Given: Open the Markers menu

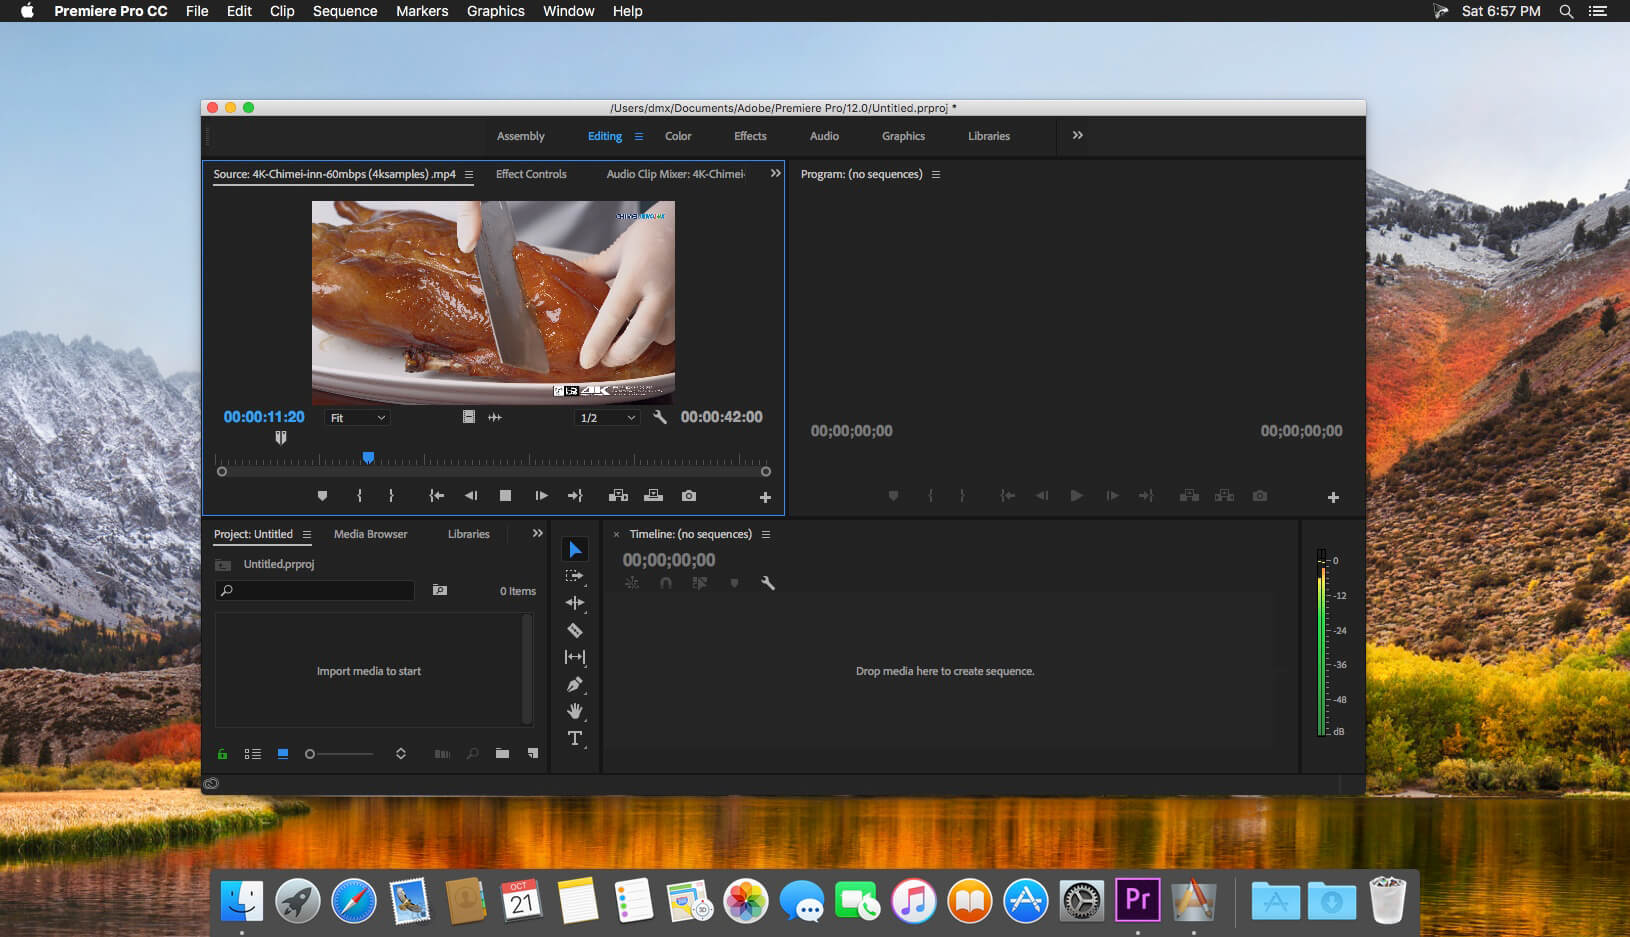Looking at the screenshot, I should click(x=422, y=11).
